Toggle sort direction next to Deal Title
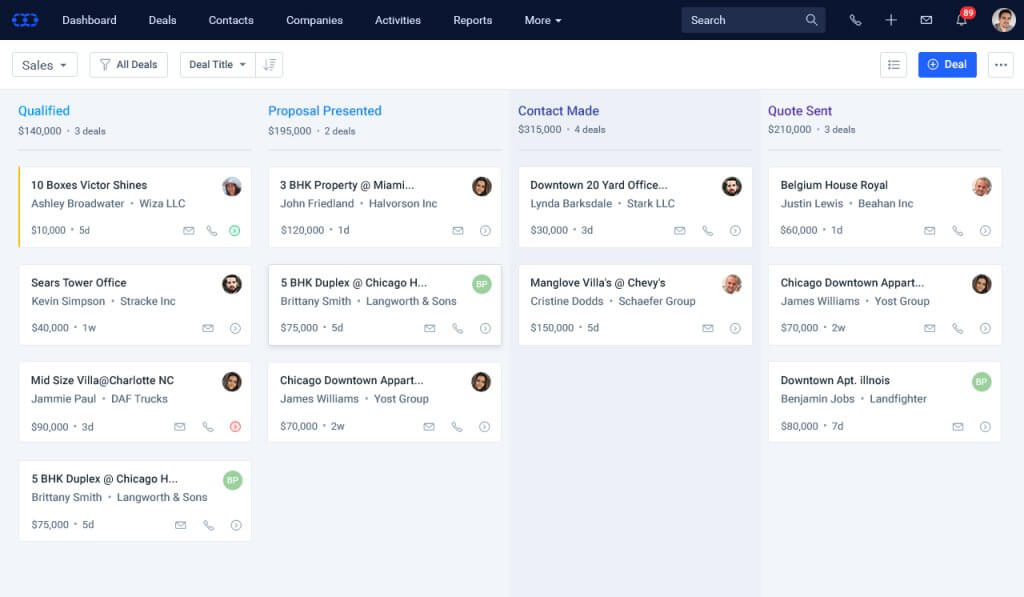The height and width of the screenshot is (597, 1024). pyautogui.click(x=268, y=64)
